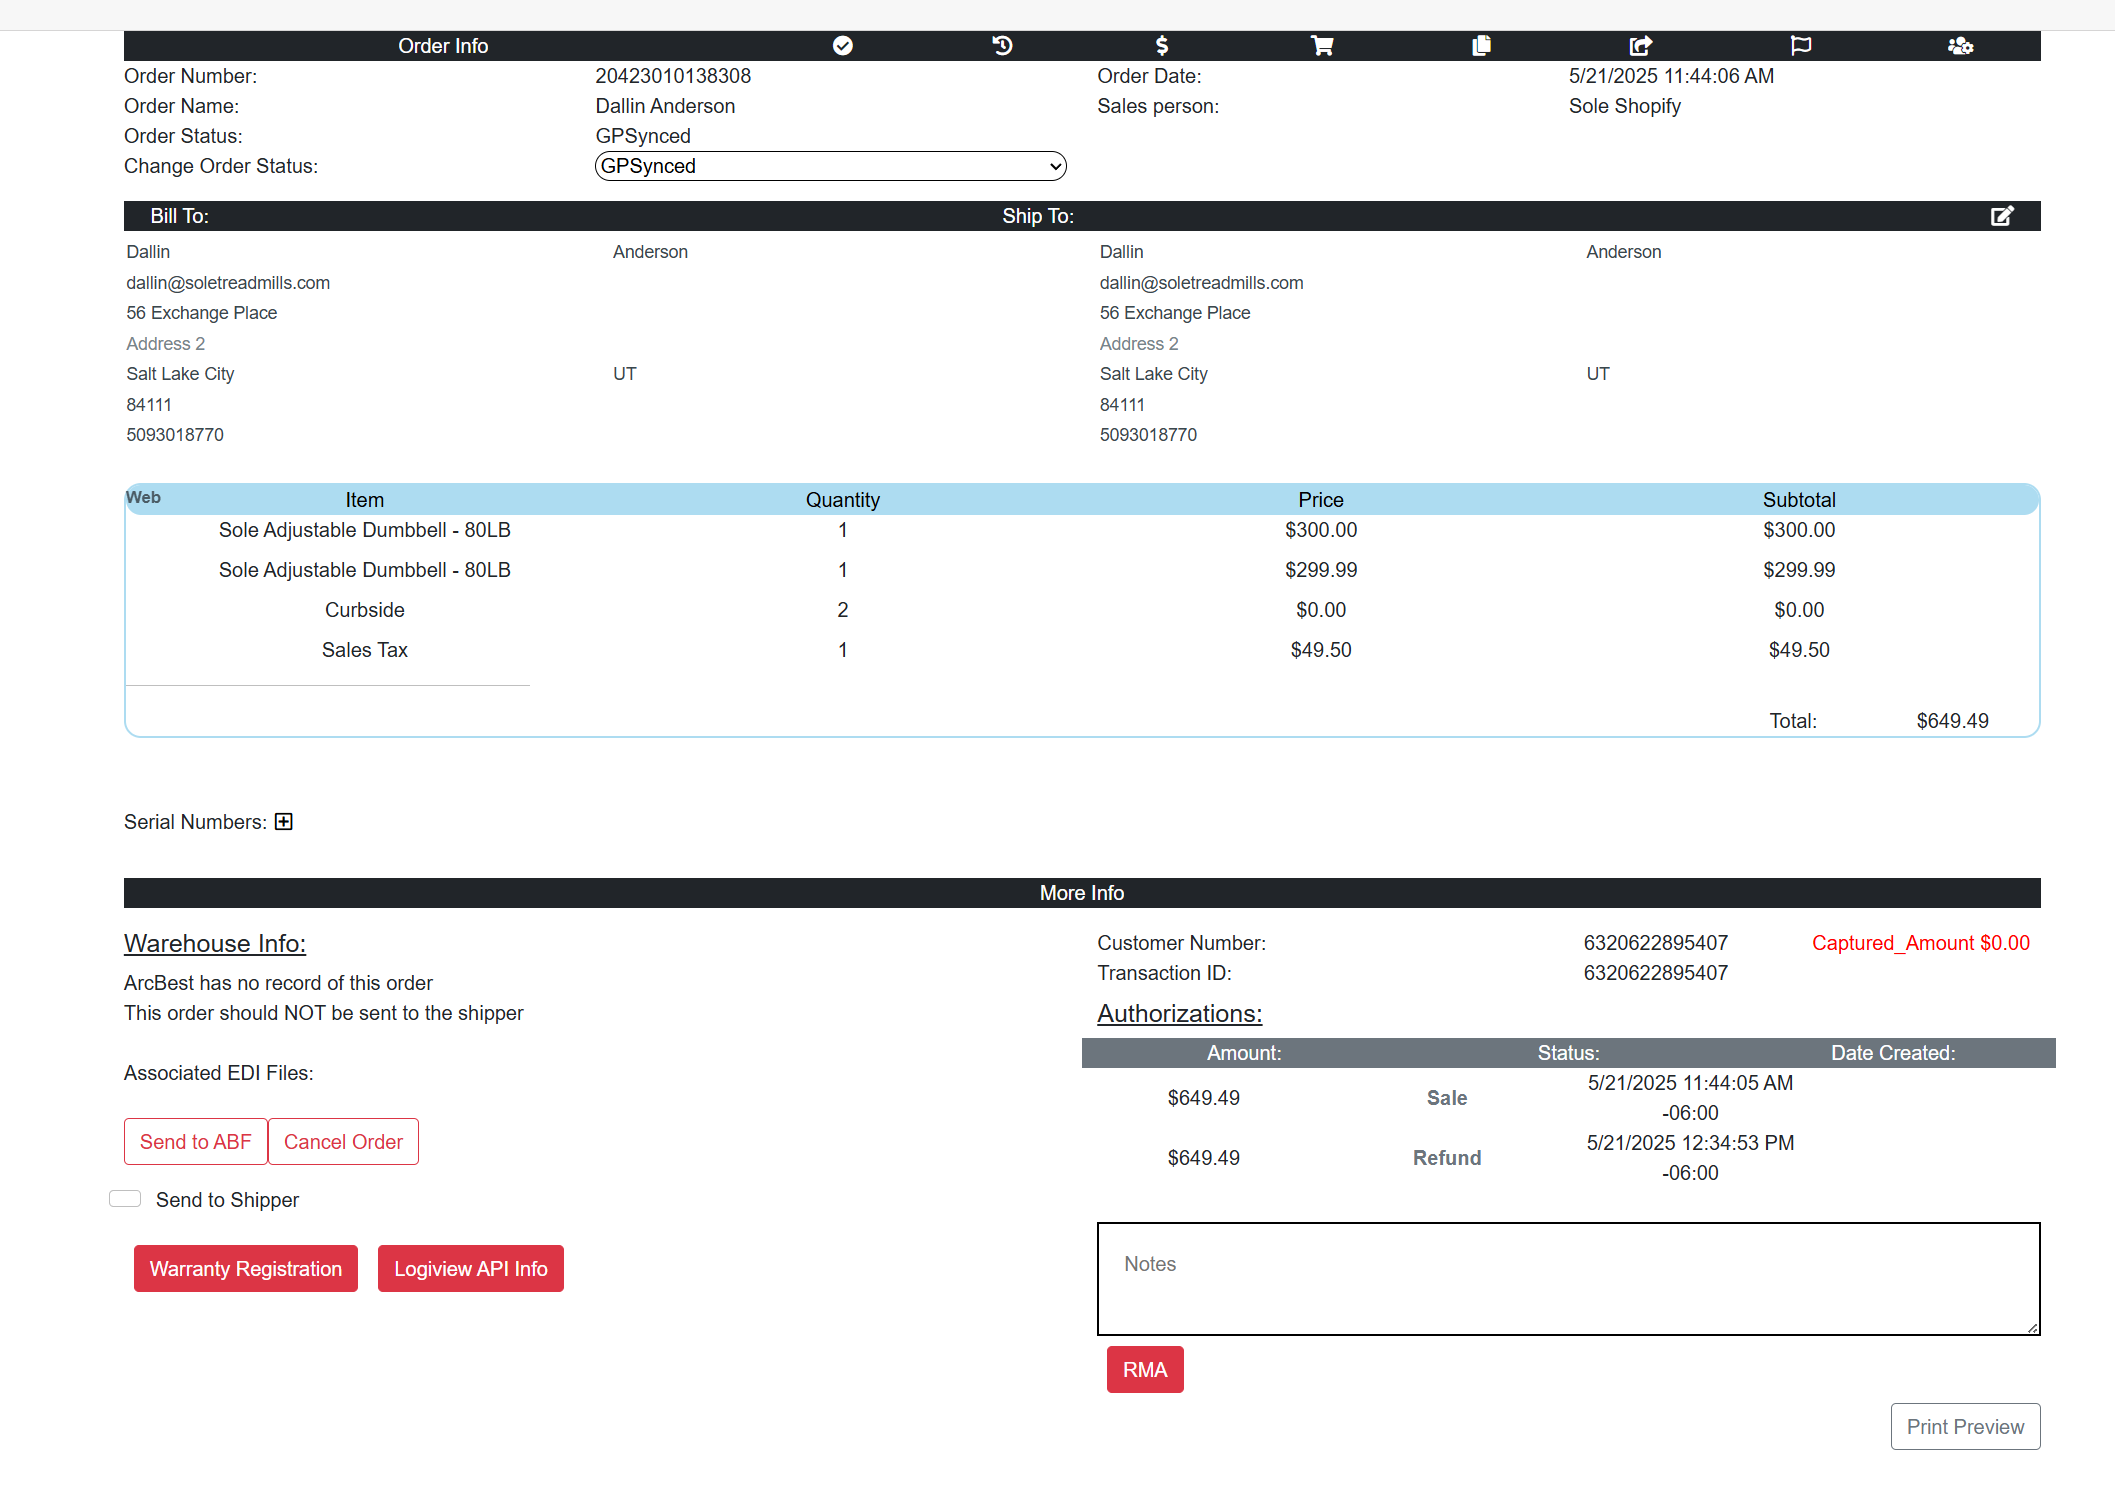
Task: Open Logiview API Info
Action: (471, 1269)
